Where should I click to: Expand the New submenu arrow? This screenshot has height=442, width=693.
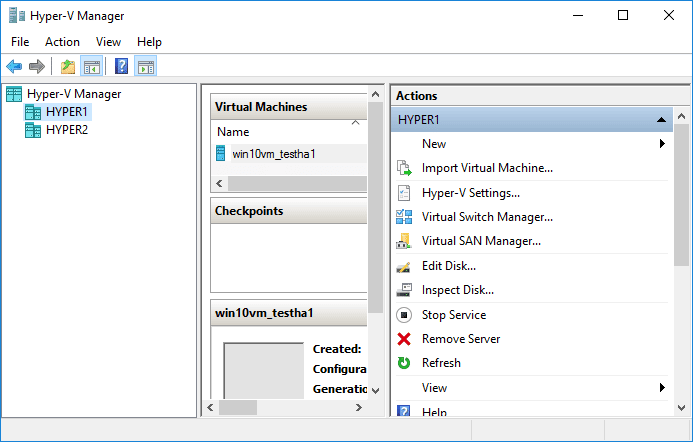[662, 144]
